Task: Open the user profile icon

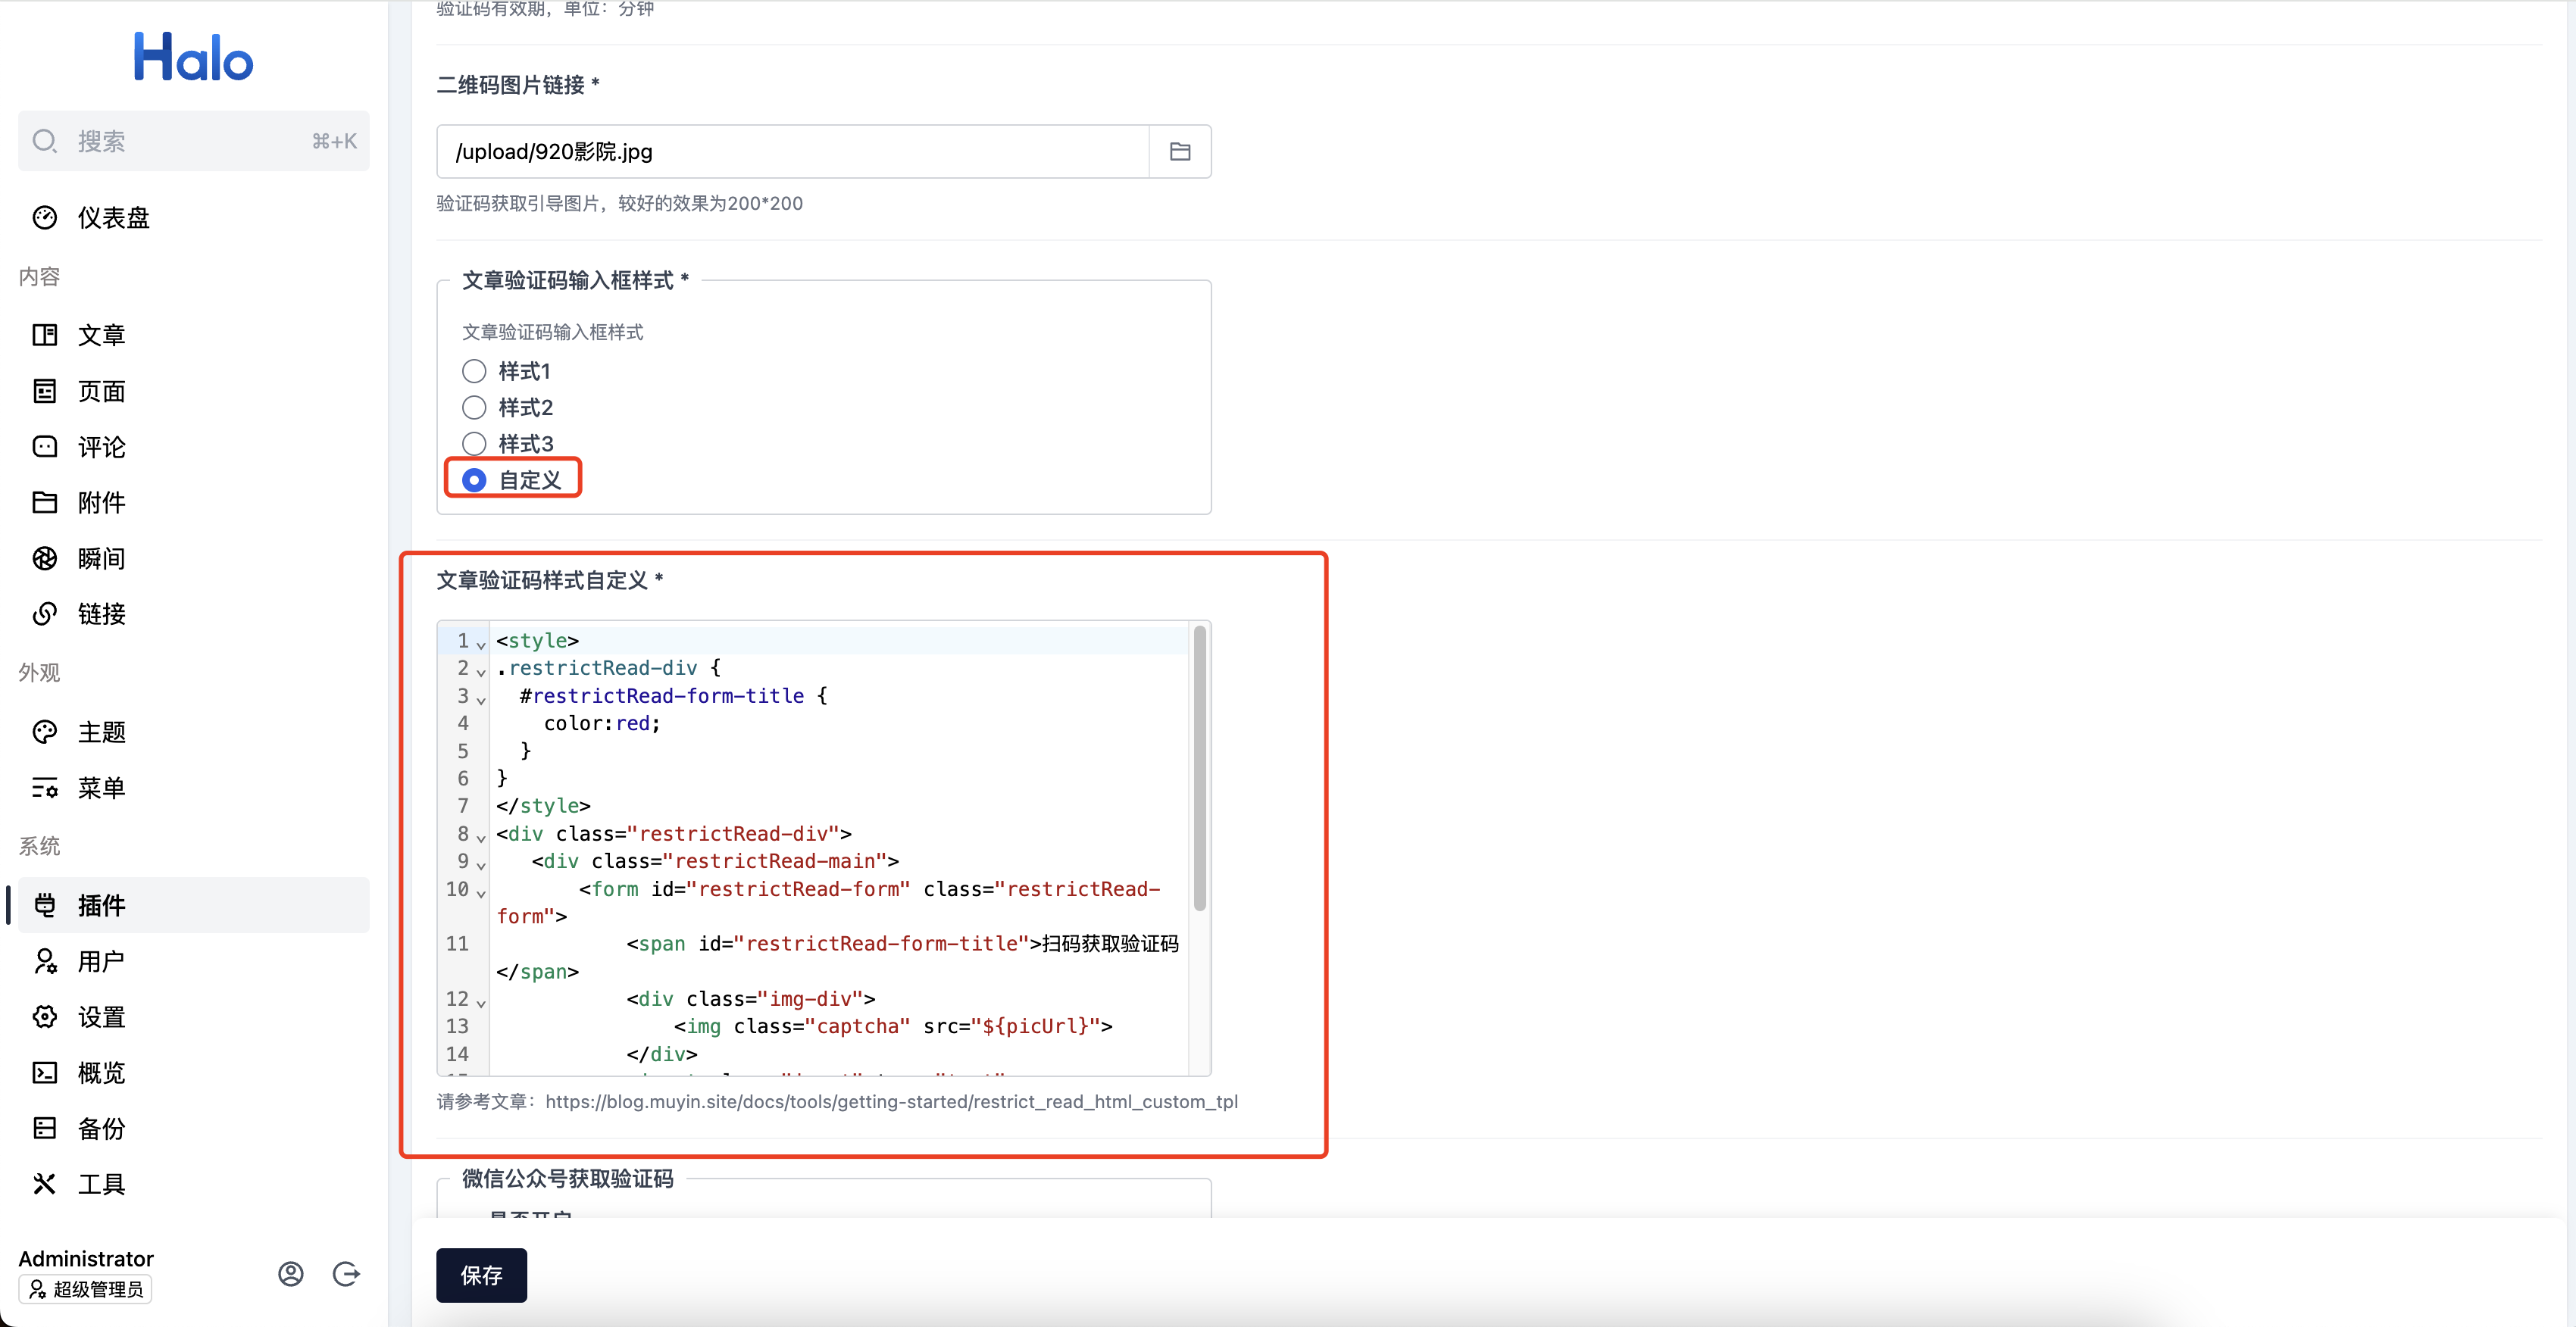Action: (291, 1273)
